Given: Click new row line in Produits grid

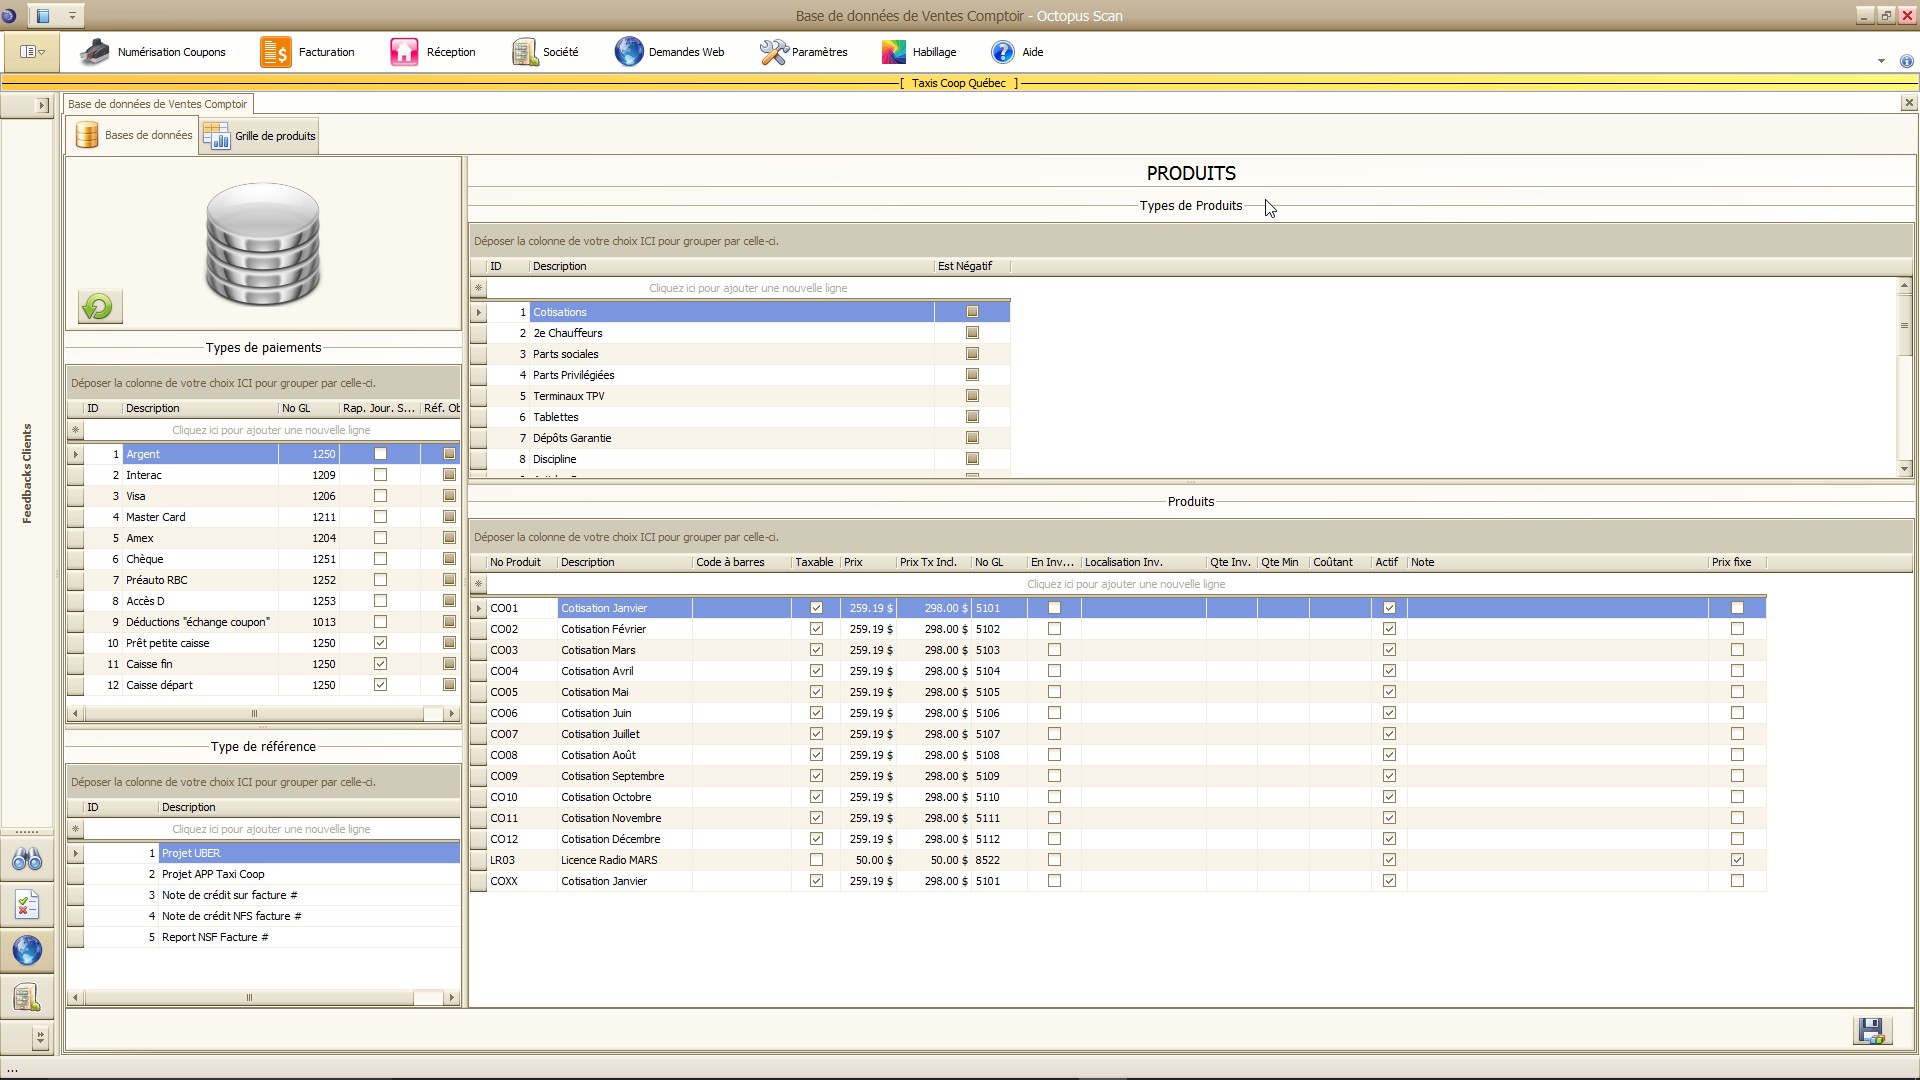Looking at the screenshot, I should (1125, 584).
